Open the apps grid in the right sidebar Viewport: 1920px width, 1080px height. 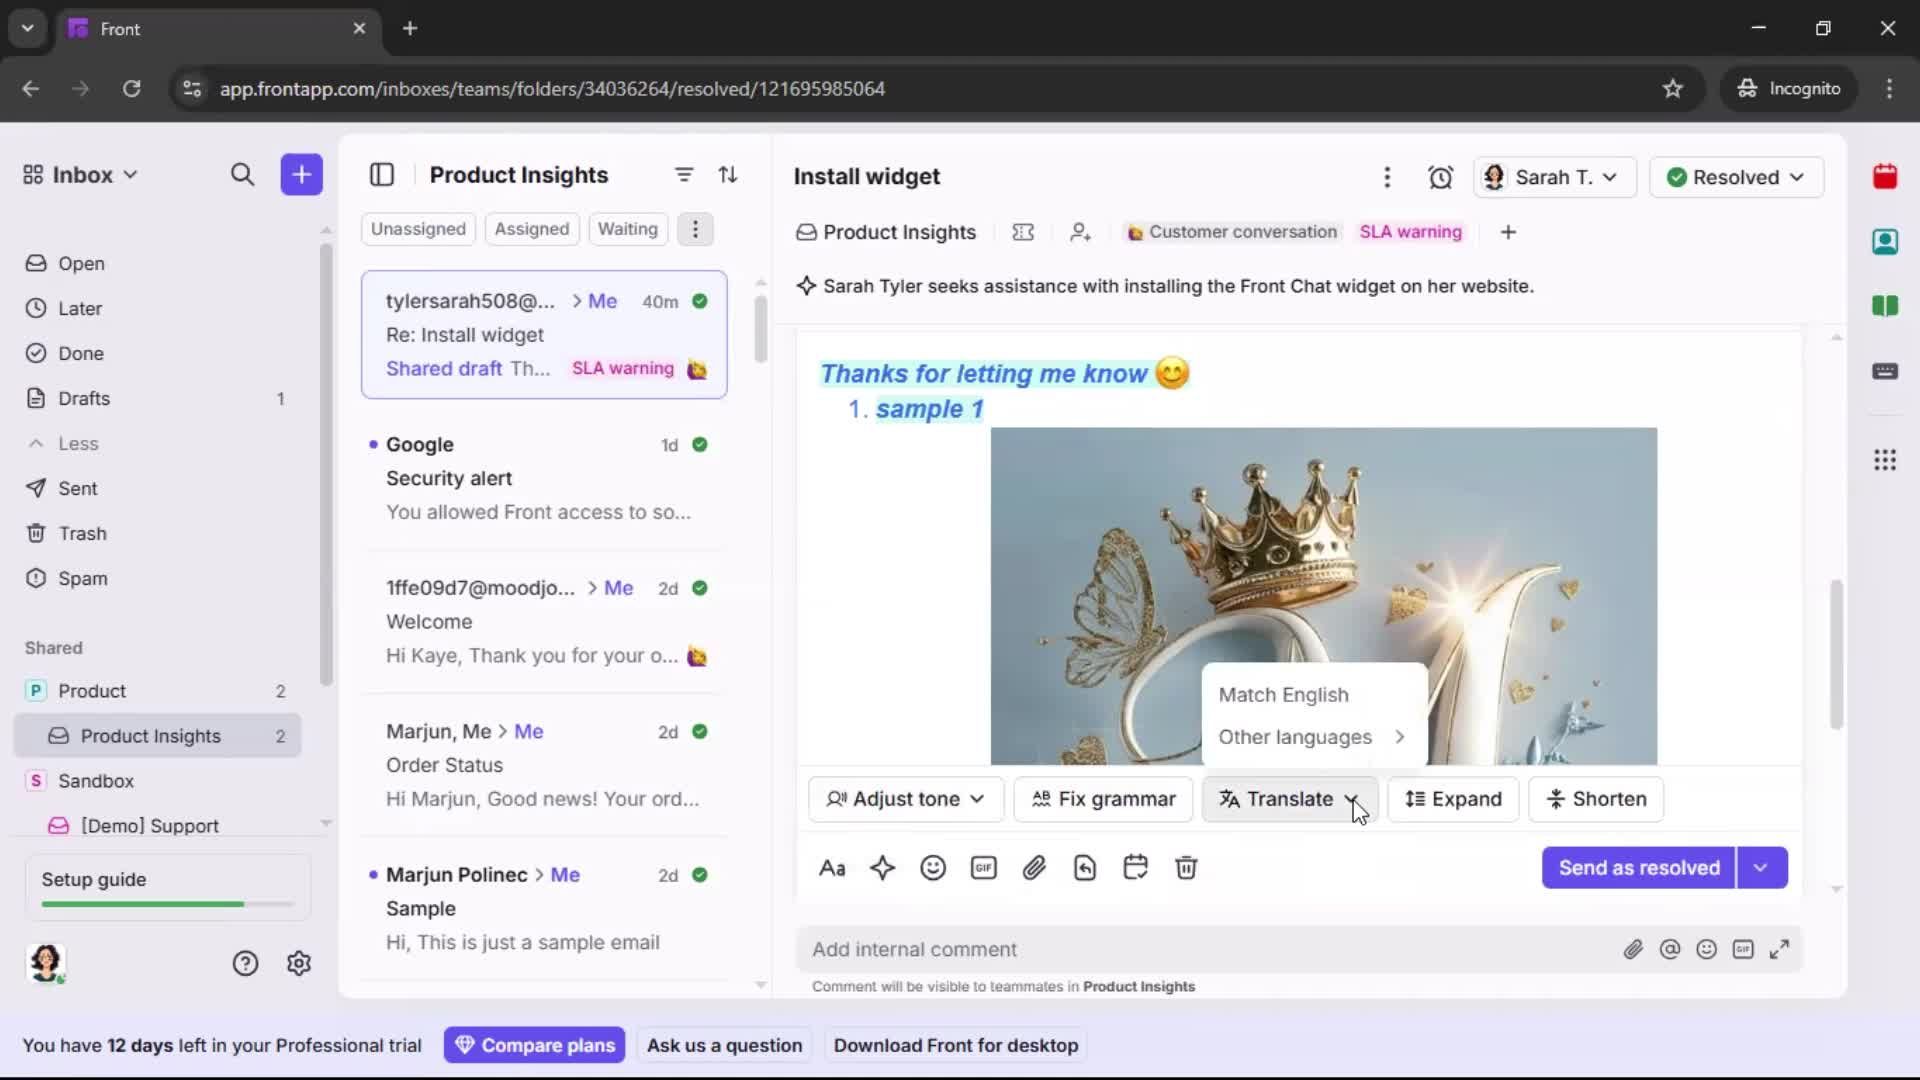(1885, 460)
